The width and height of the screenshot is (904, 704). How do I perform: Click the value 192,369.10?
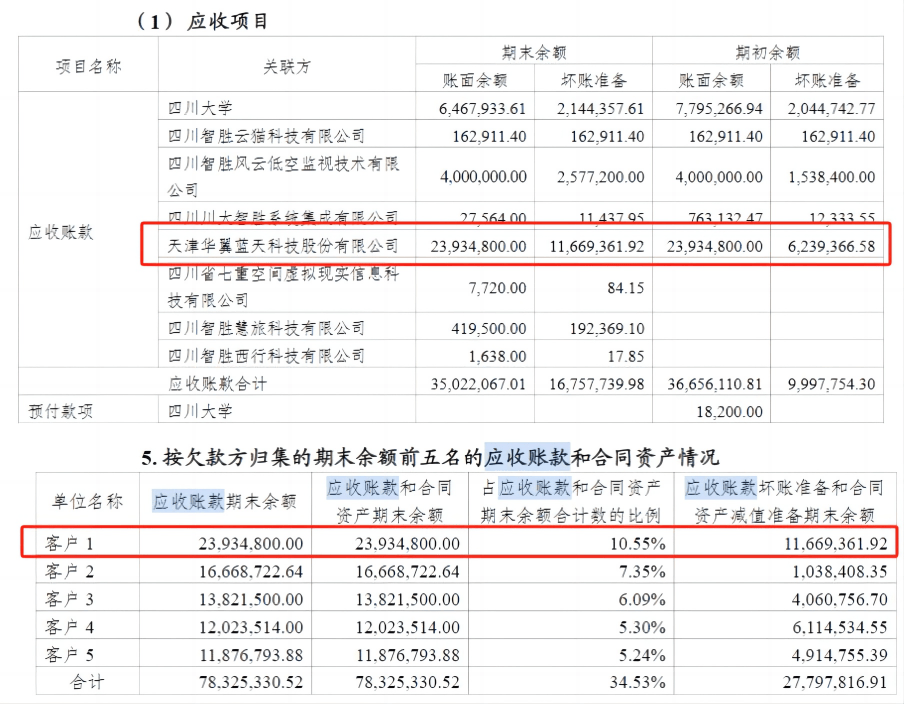[607, 329]
